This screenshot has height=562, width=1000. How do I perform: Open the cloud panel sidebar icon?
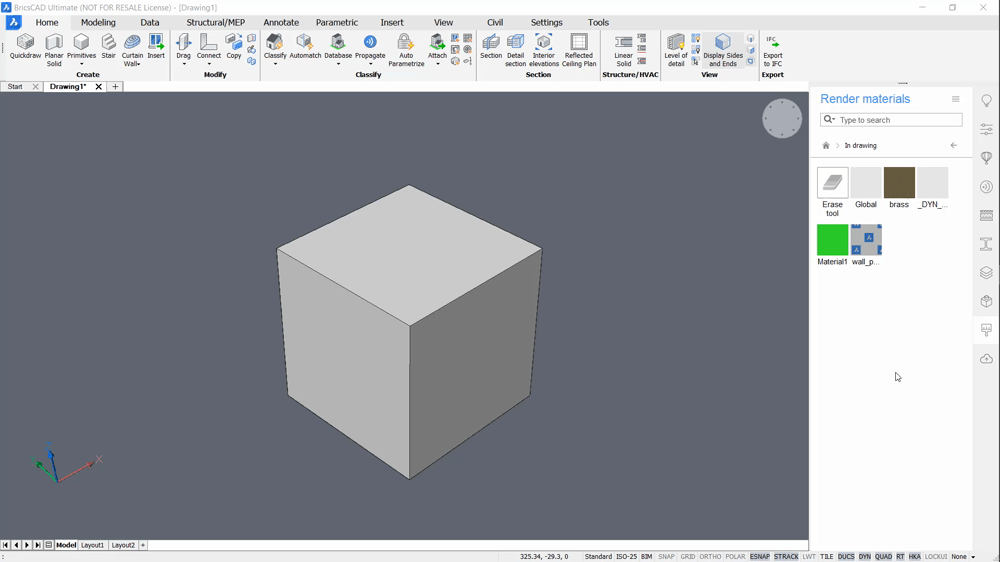click(x=987, y=359)
